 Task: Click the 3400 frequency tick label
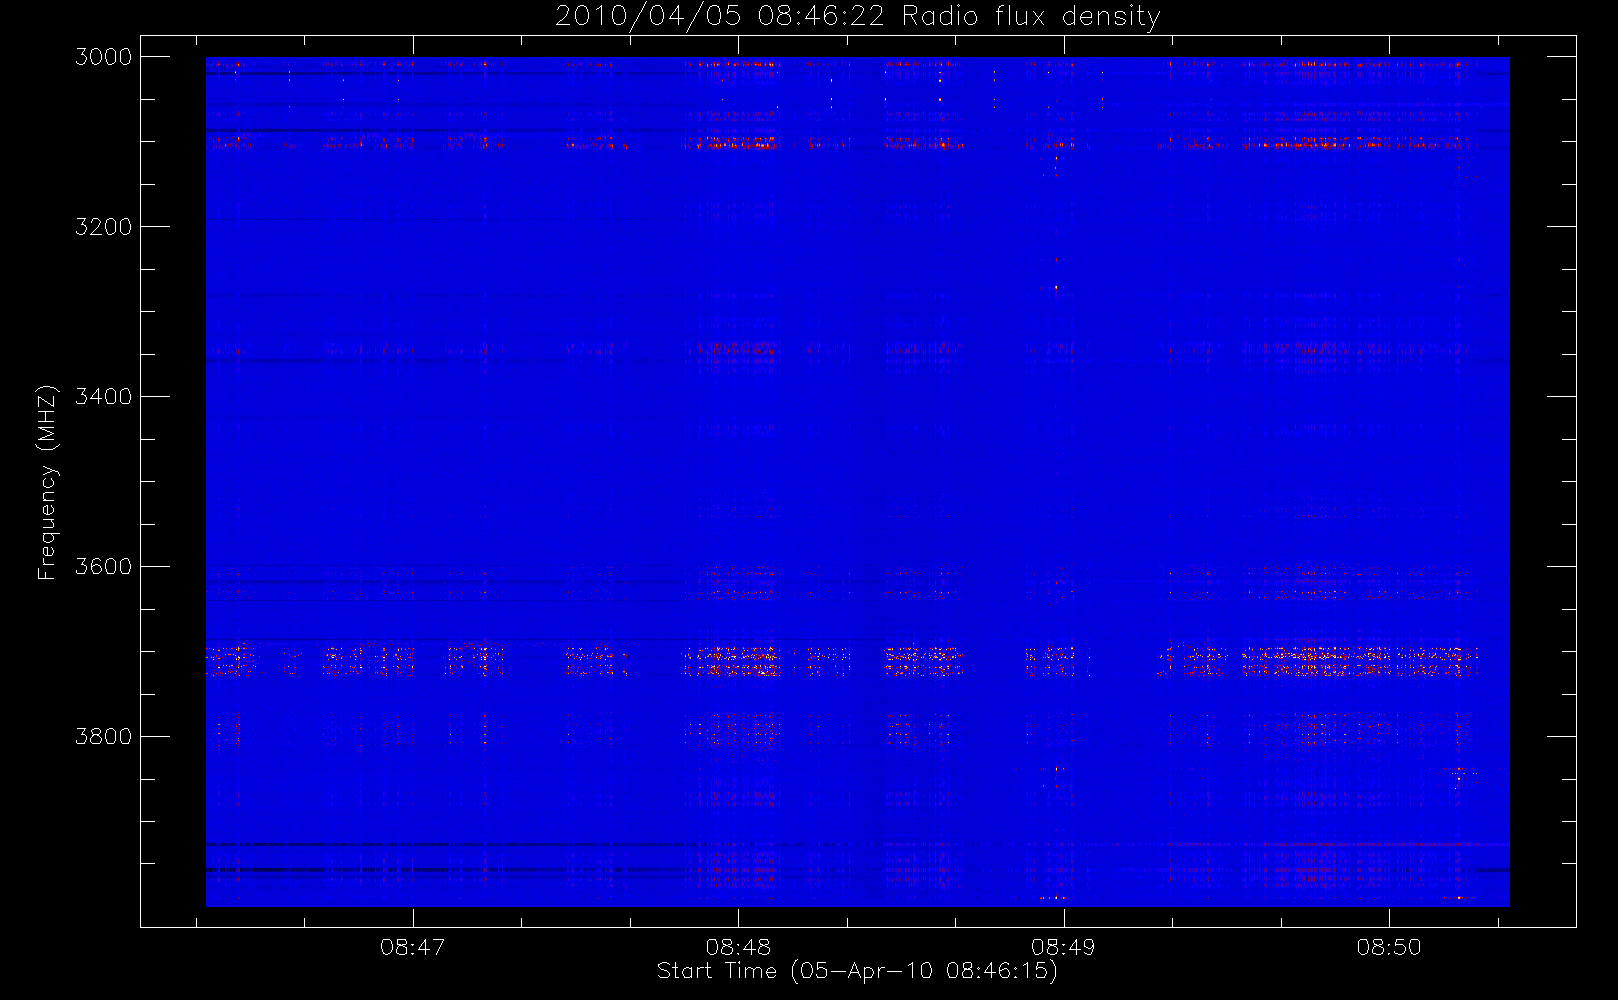coord(104,397)
